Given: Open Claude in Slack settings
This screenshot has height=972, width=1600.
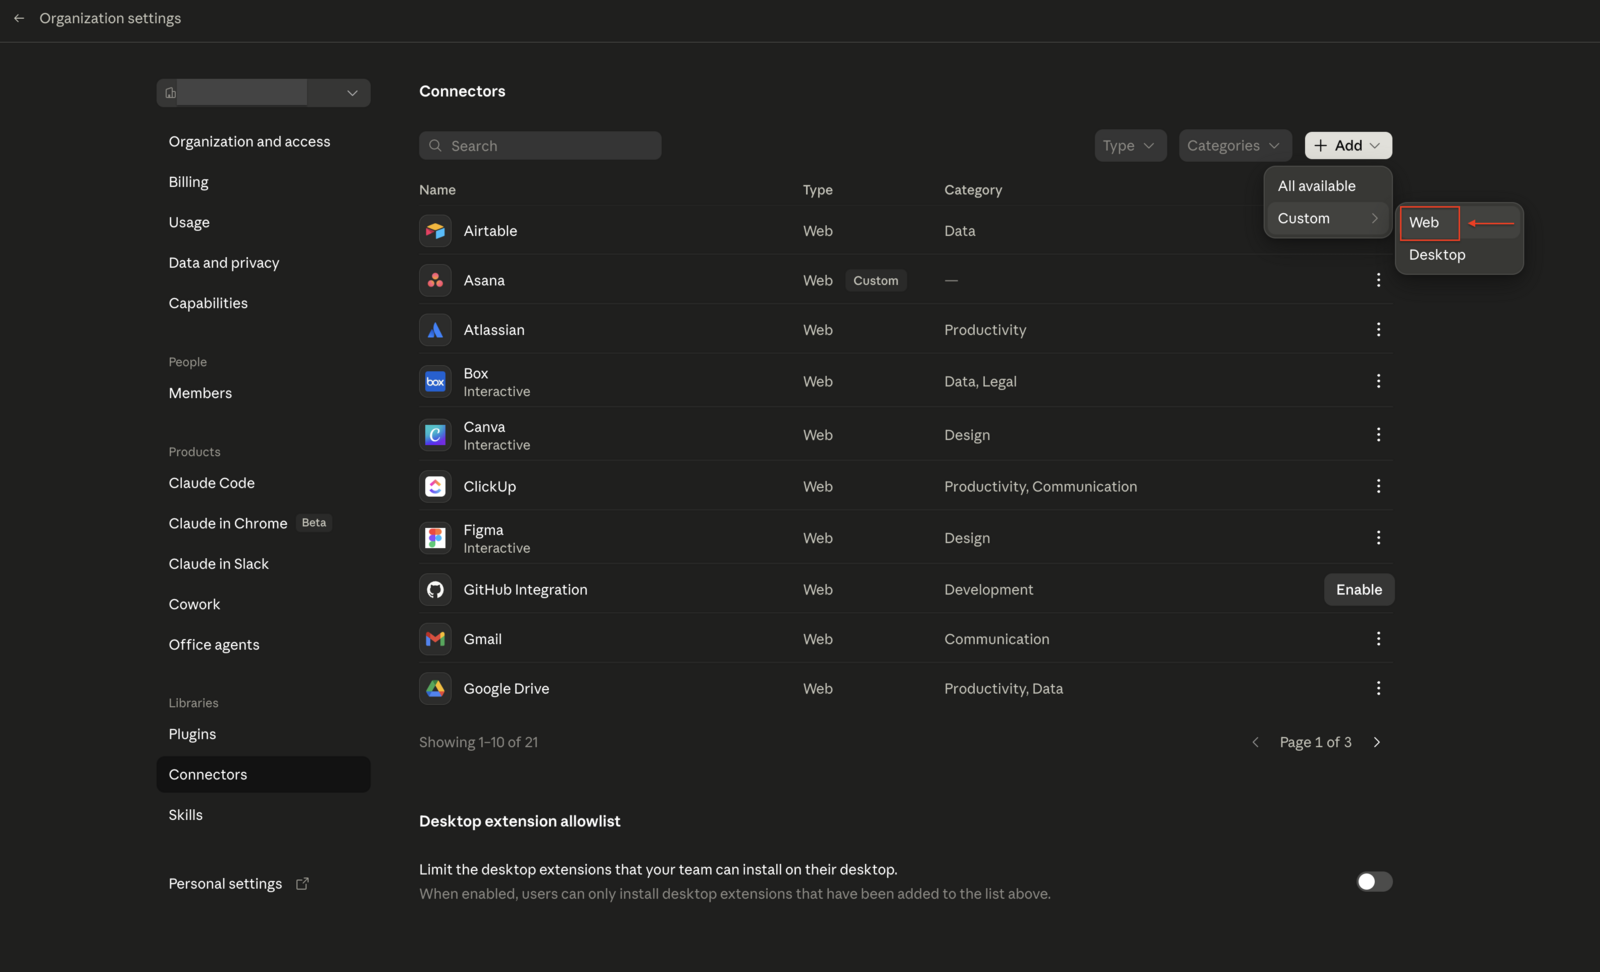Looking at the screenshot, I should point(219,565).
